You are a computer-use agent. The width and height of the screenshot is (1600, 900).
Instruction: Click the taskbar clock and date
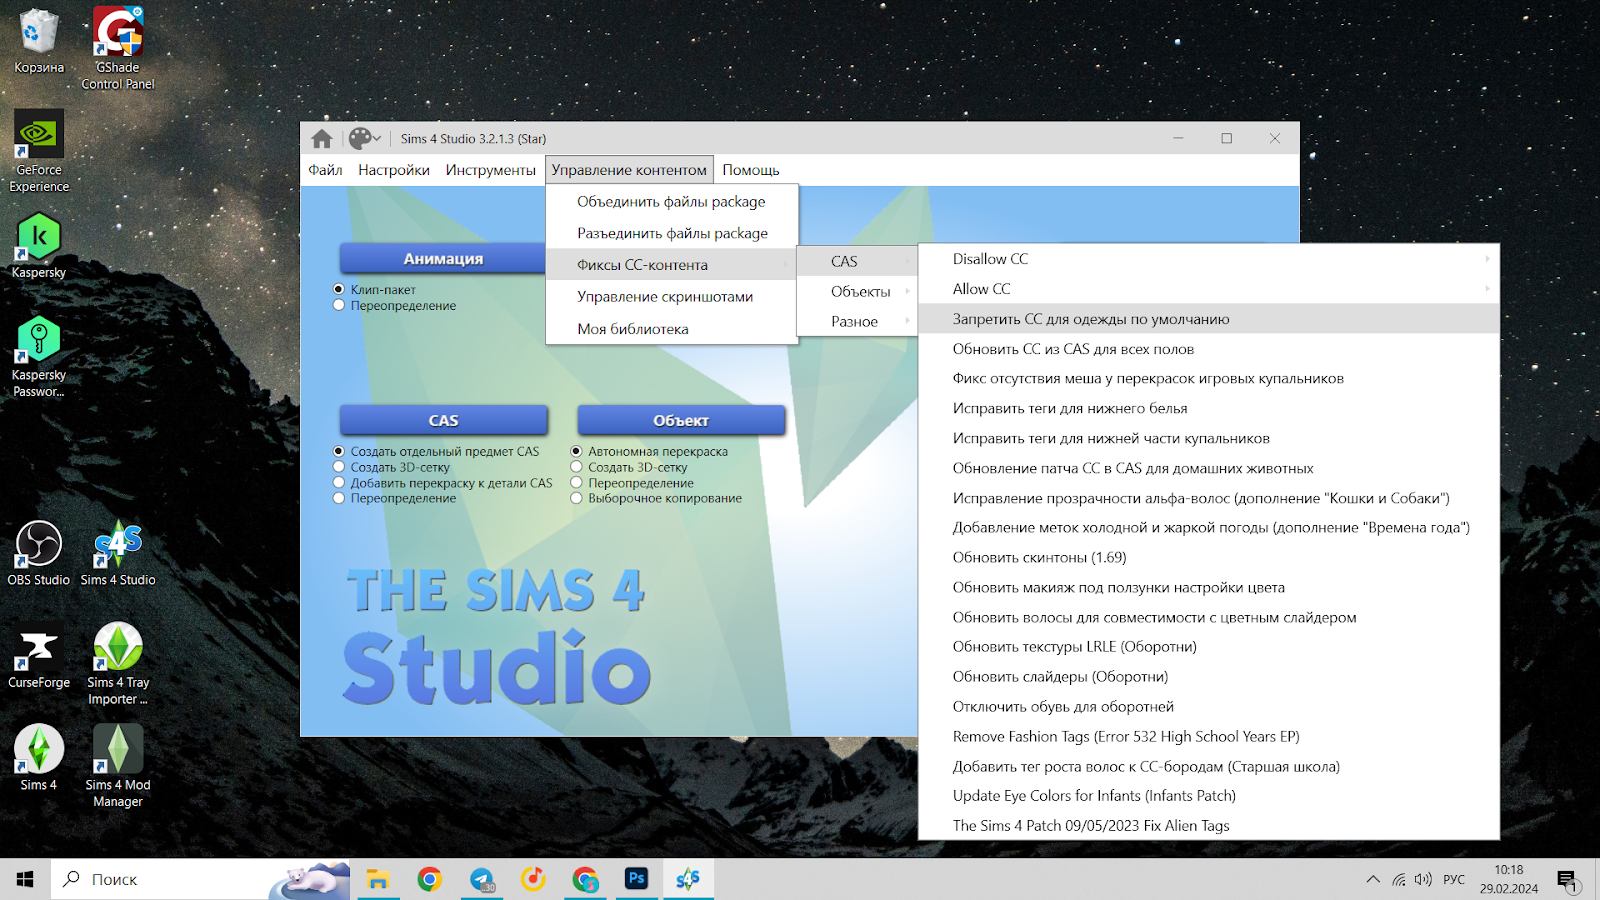point(1509,879)
